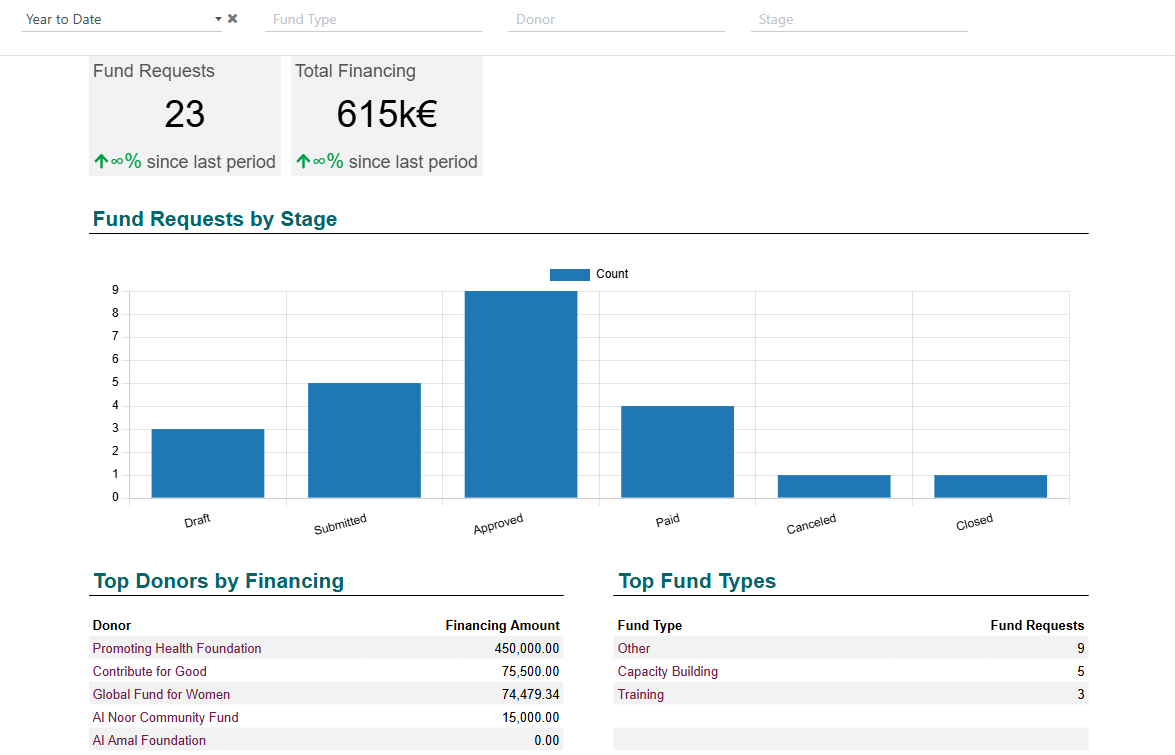Click the Fund Requests KPI card
1175x755 pixels.
click(184, 116)
